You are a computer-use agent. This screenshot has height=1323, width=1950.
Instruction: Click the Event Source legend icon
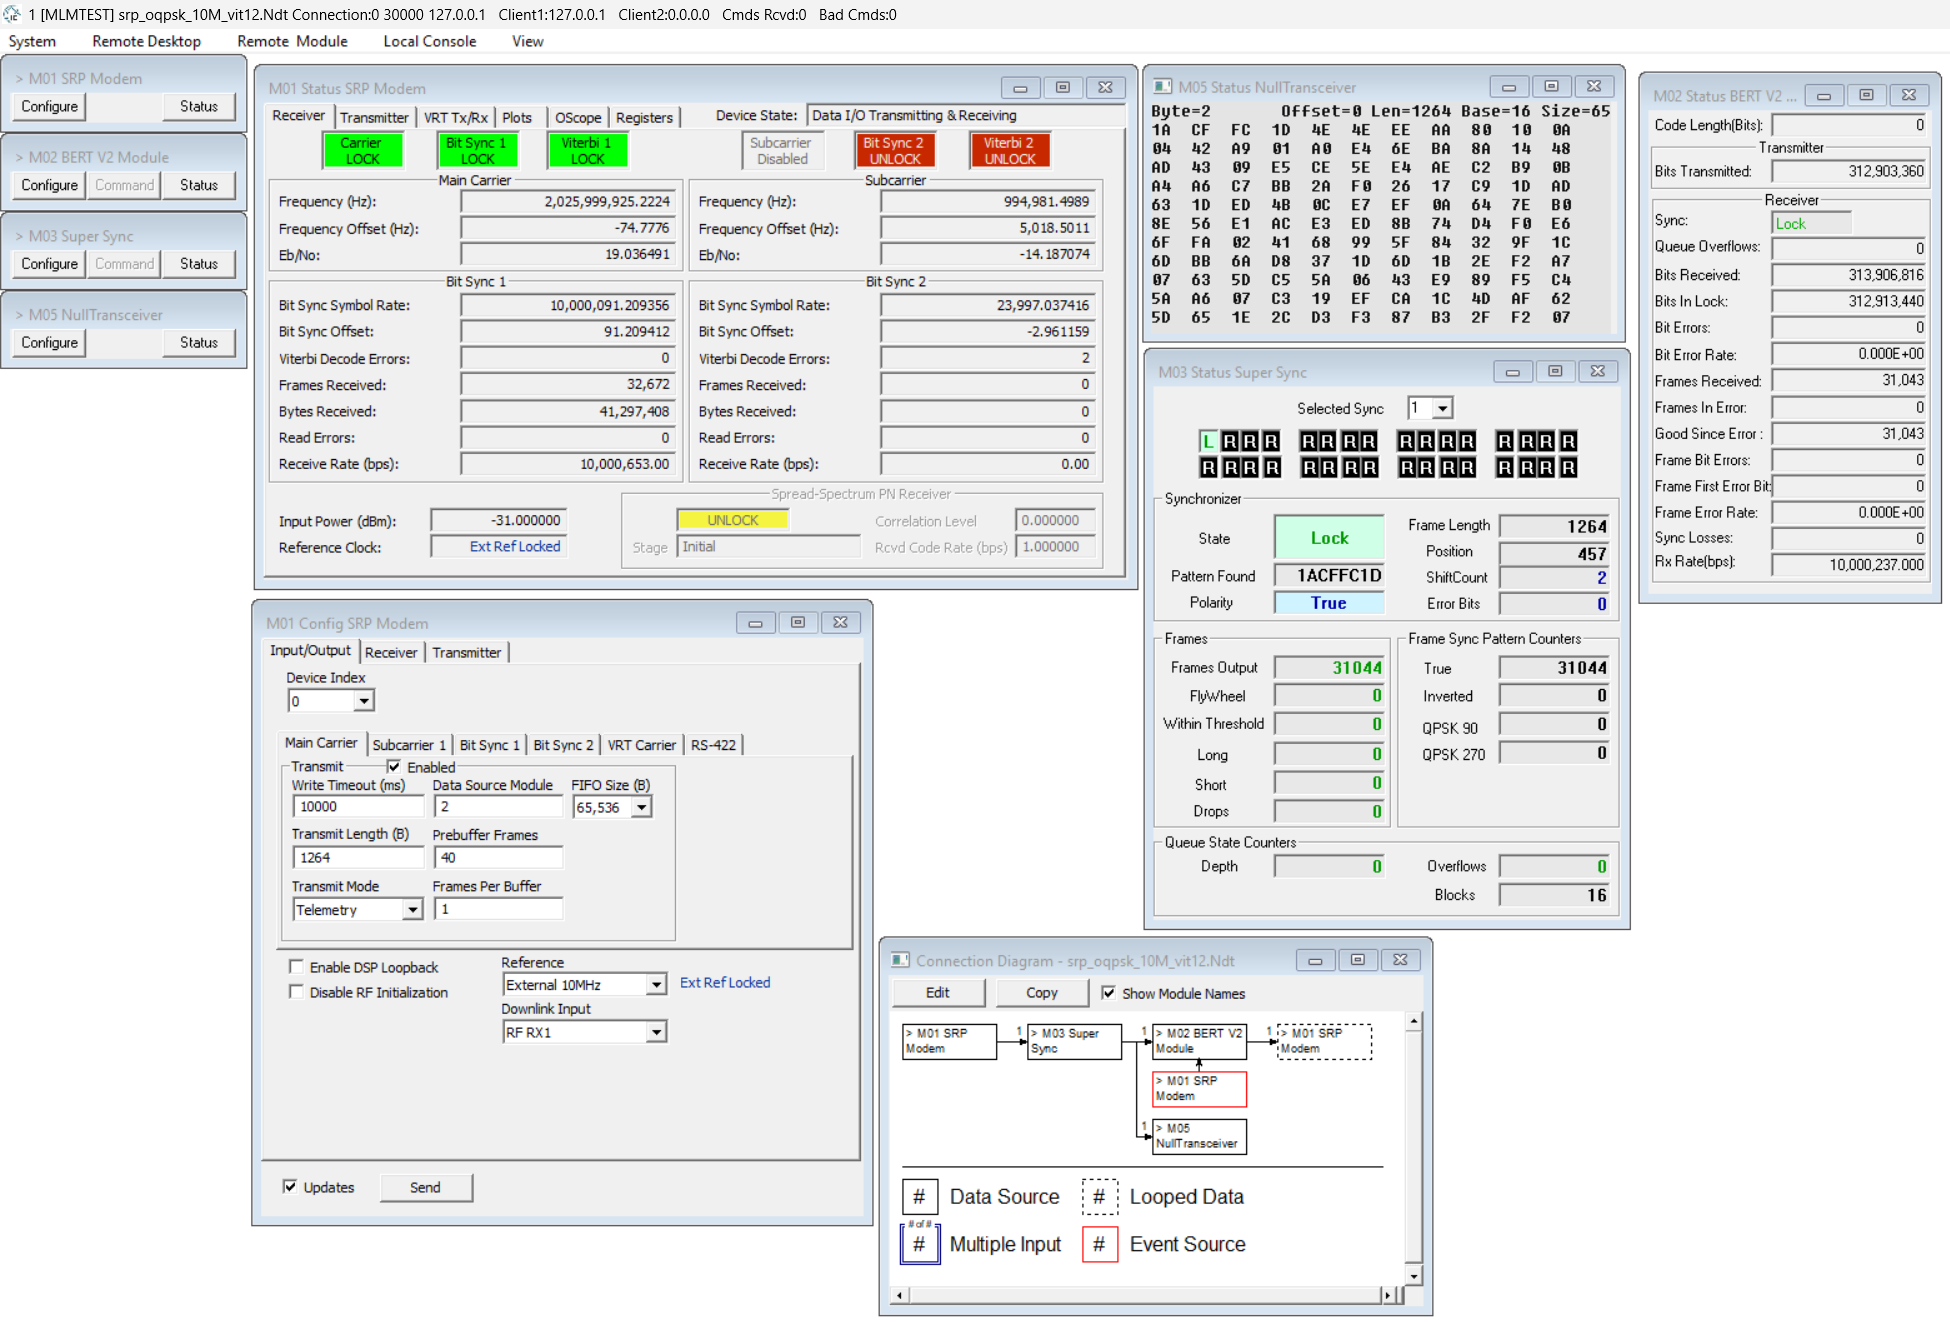pyautogui.click(x=1099, y=1245)
